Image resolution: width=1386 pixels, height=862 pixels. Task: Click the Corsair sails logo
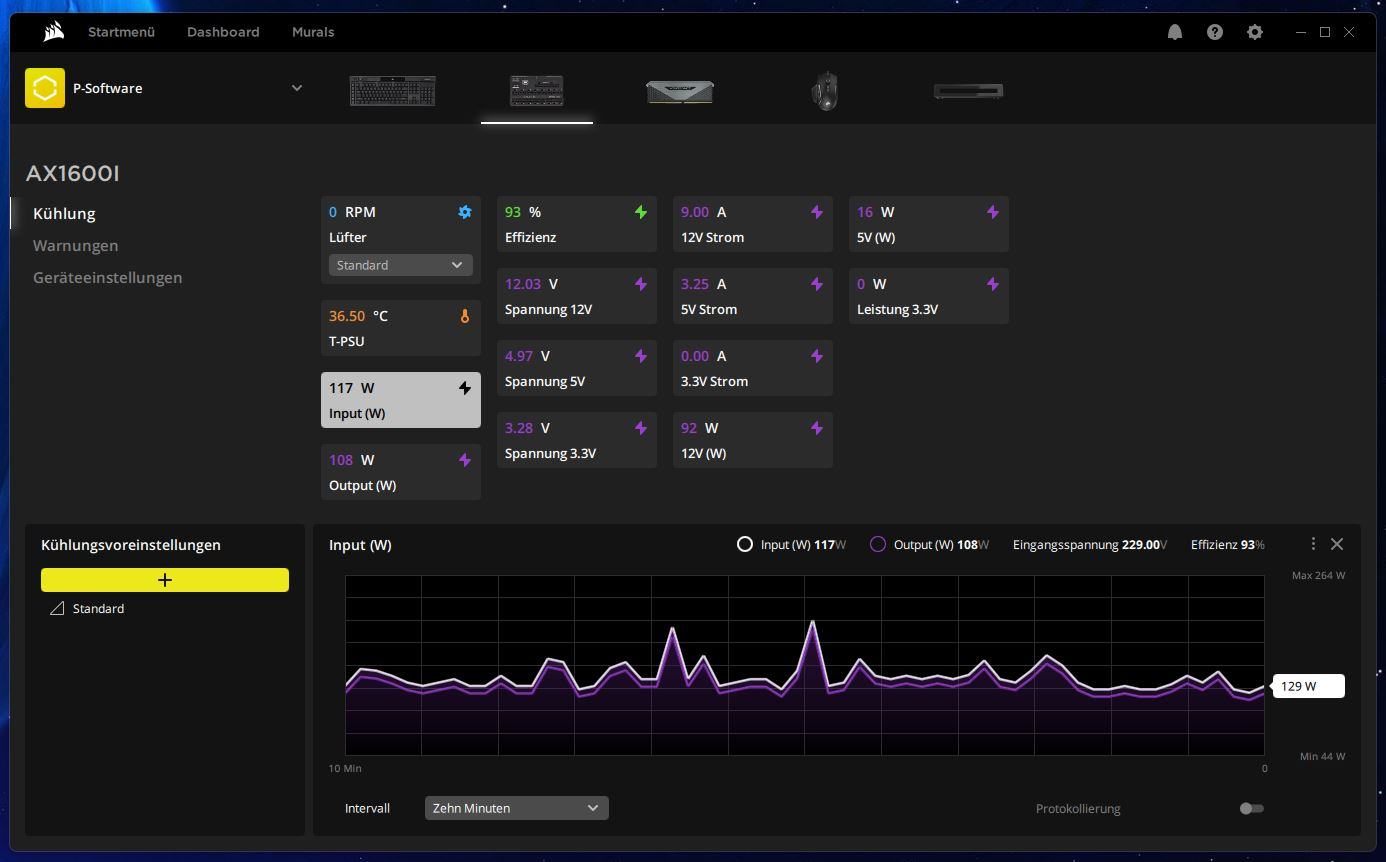pos(54,32)
